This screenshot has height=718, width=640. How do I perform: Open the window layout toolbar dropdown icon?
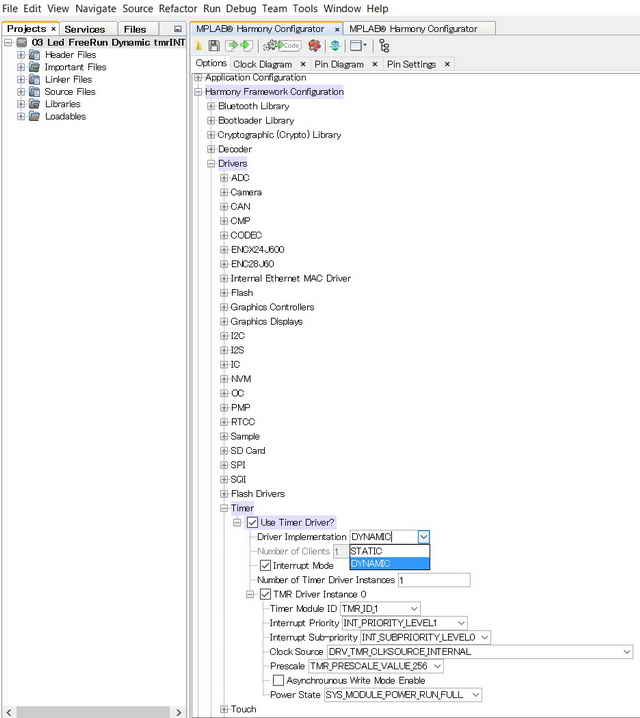(x=358, y=46)
